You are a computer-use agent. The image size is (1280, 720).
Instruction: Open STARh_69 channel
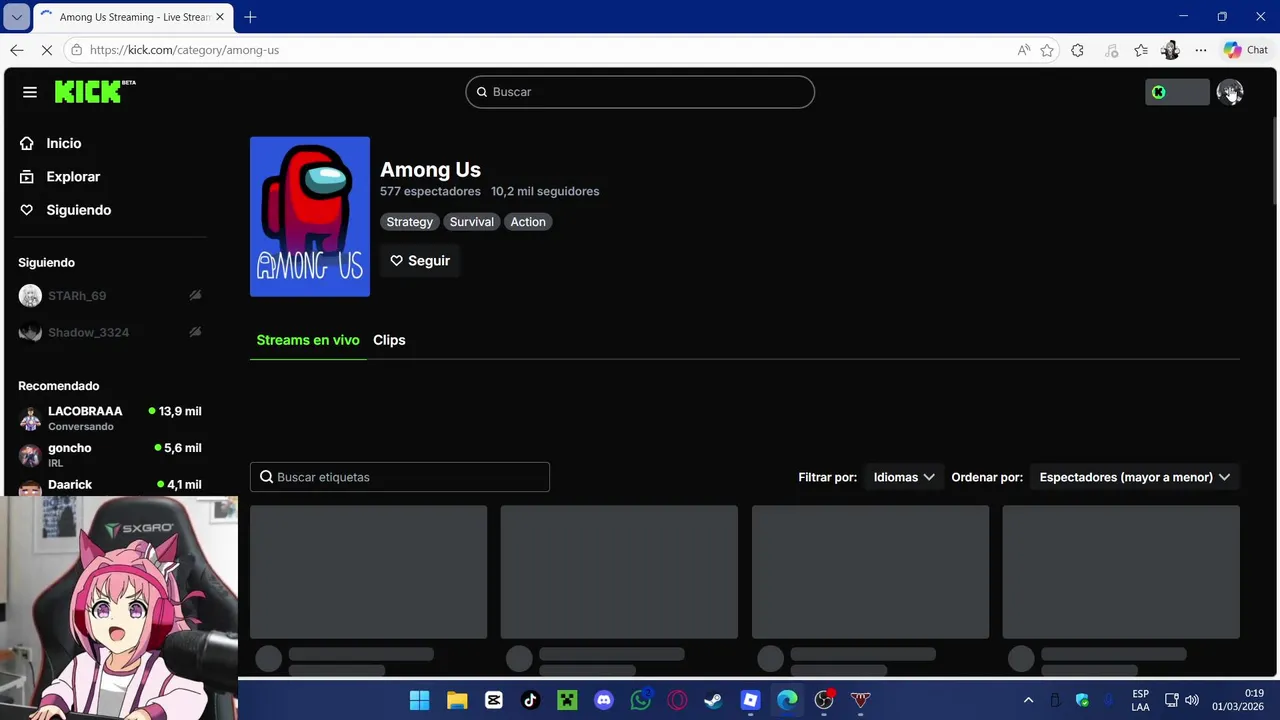[x=77, y=296]
